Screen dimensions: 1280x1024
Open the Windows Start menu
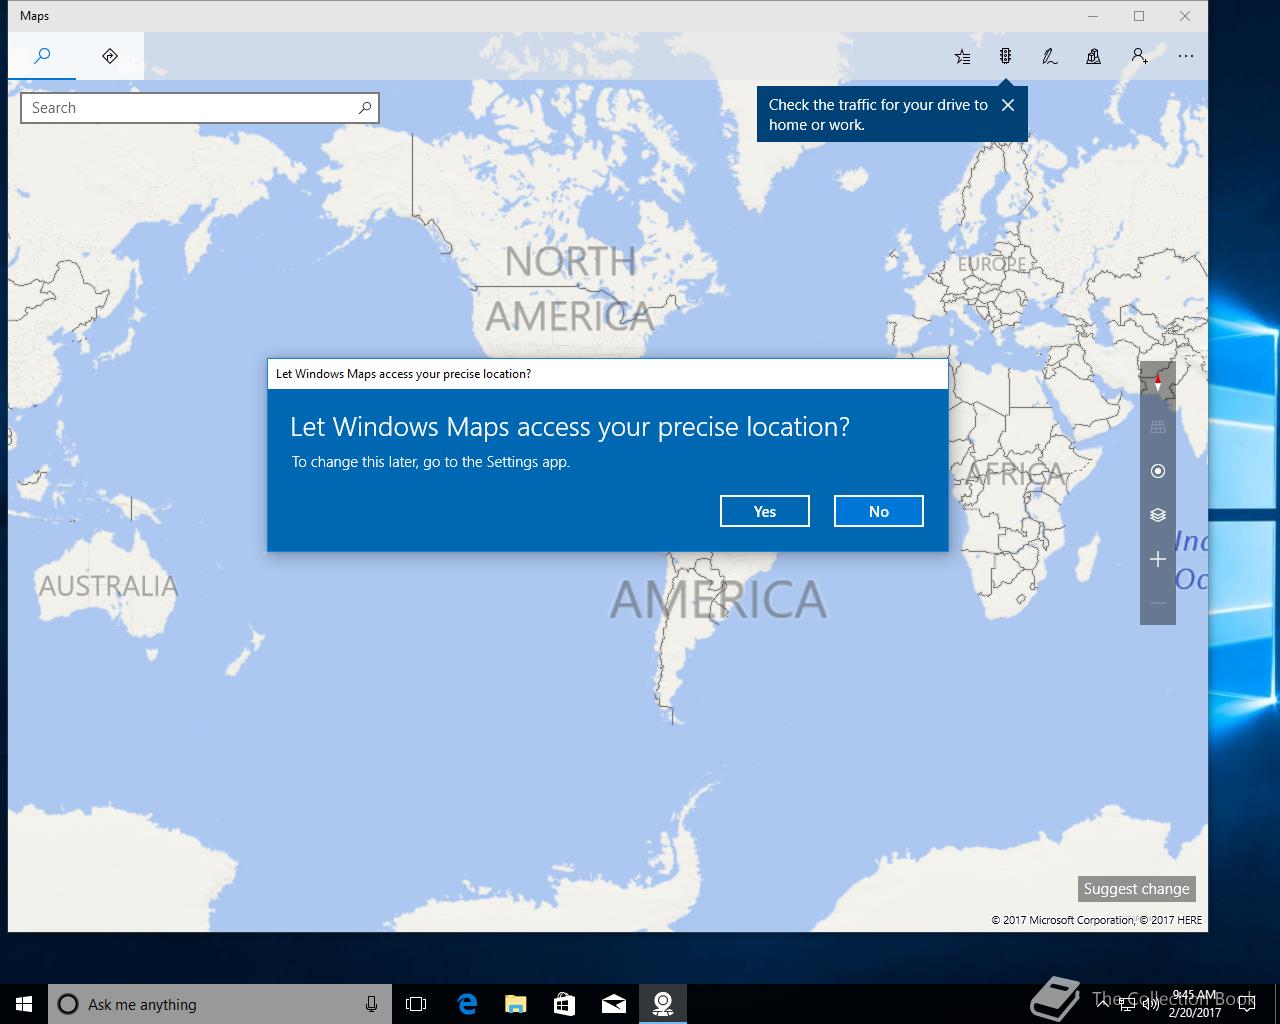click(x=24, y=1004)
